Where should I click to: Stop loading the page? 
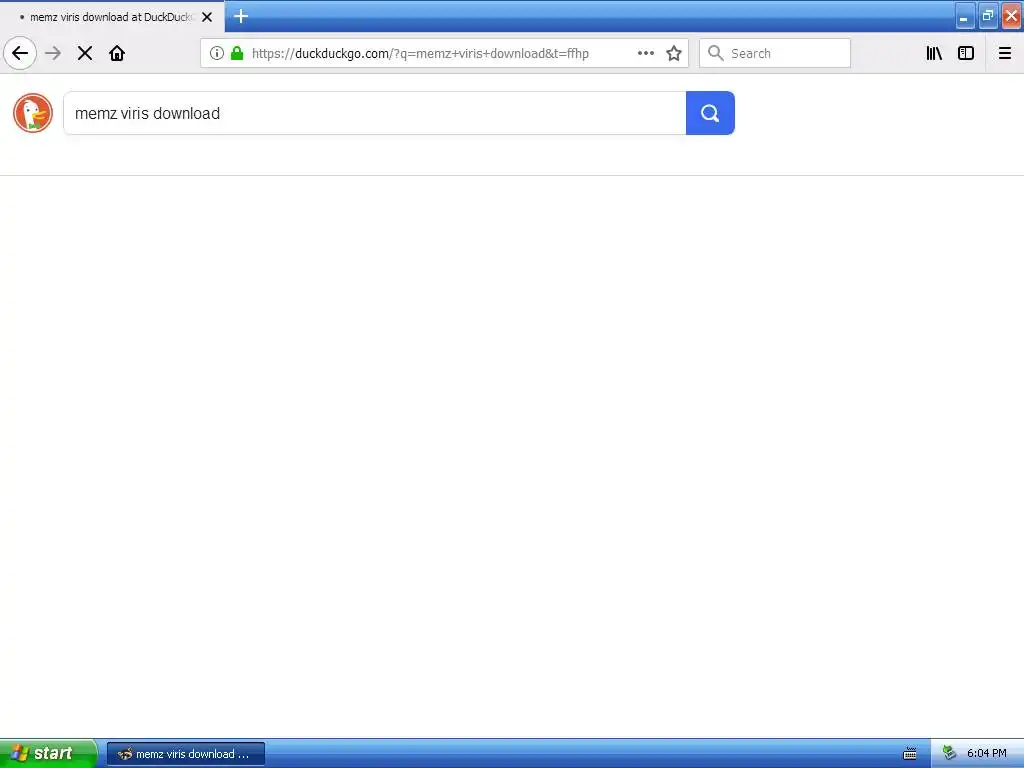(85, 54)
